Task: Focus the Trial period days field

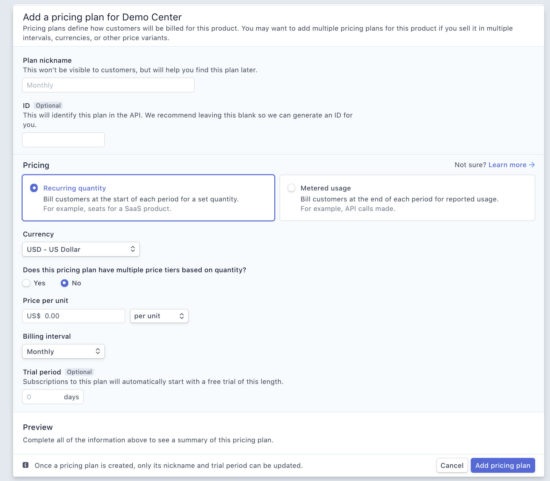Action: tap(53, 397)
